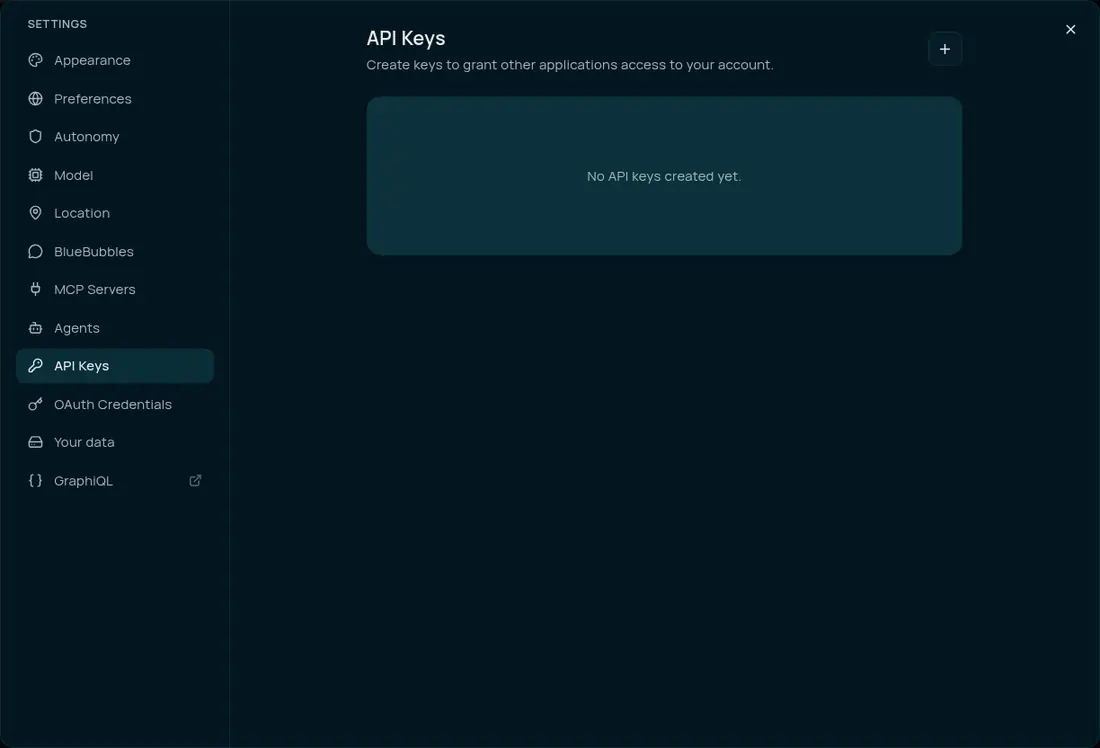Click the key icon beside OAuth Credentials

35,405
